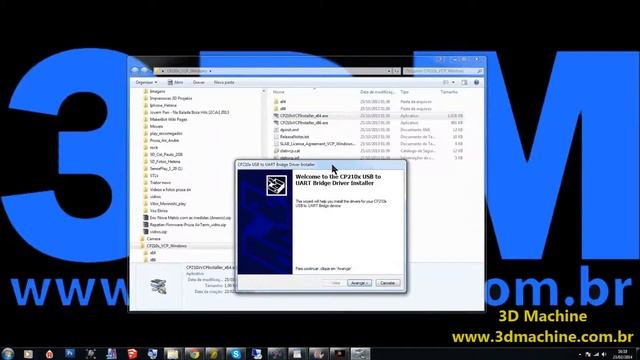Sort by the Tamanho column header
Image resolution: width=640 pixels, height=360 pixels.
[449, 92]
